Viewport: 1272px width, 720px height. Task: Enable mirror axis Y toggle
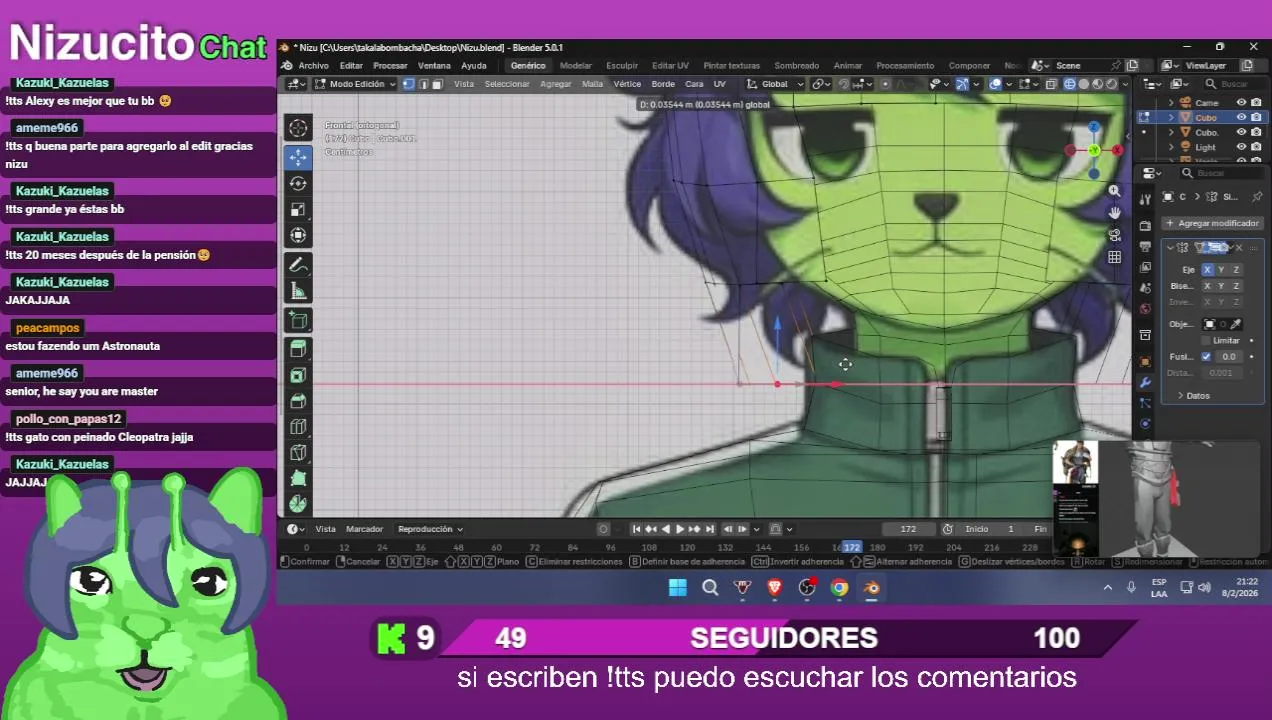pos(1221,270)
